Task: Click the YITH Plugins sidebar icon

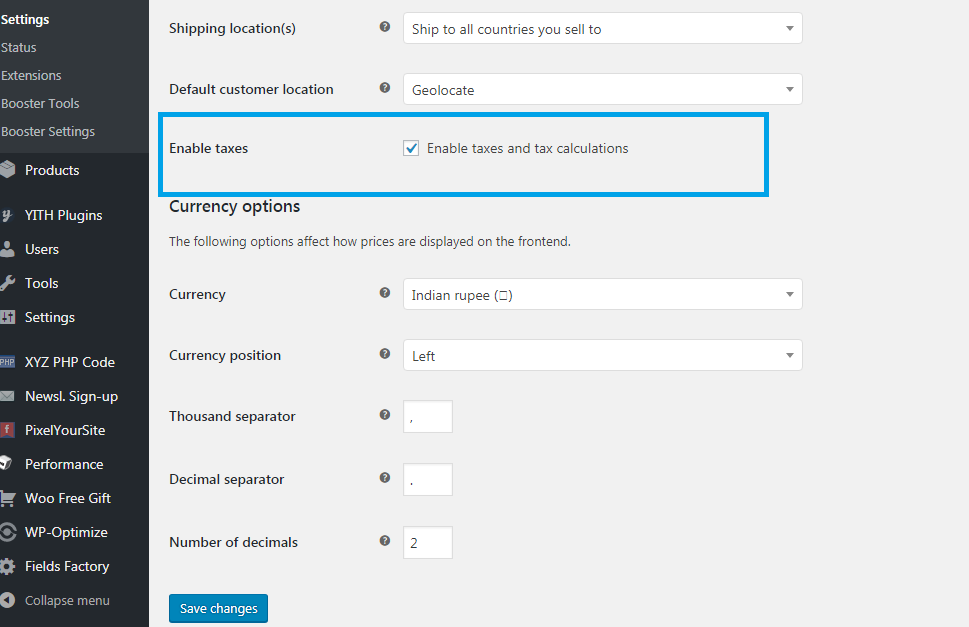Action: (7, 215)
